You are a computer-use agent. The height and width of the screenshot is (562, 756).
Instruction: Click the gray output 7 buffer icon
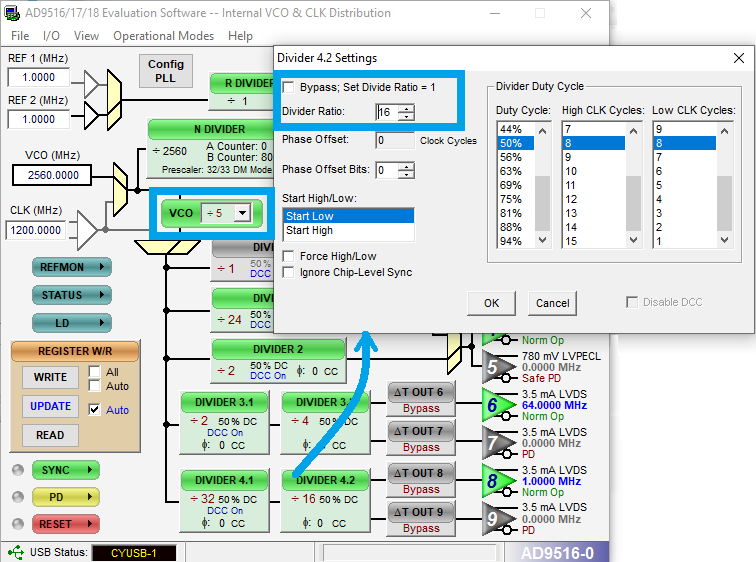tap(495, 441)
